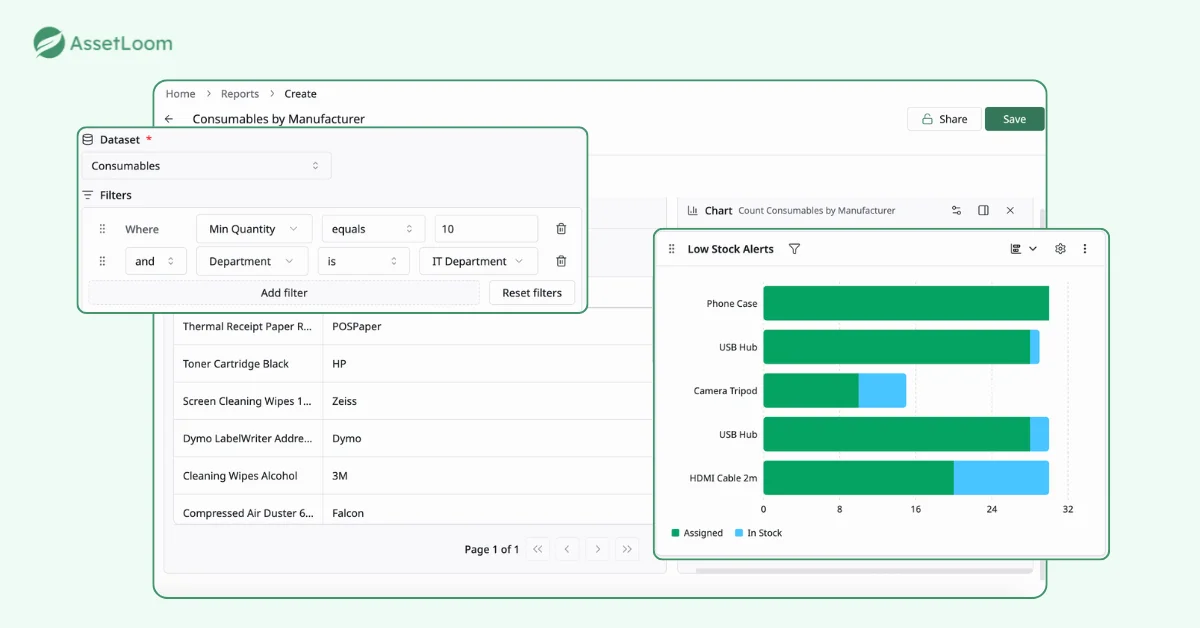Click the Reports breadcrumb
This screenshot has width=1200, height=628.
240,94
